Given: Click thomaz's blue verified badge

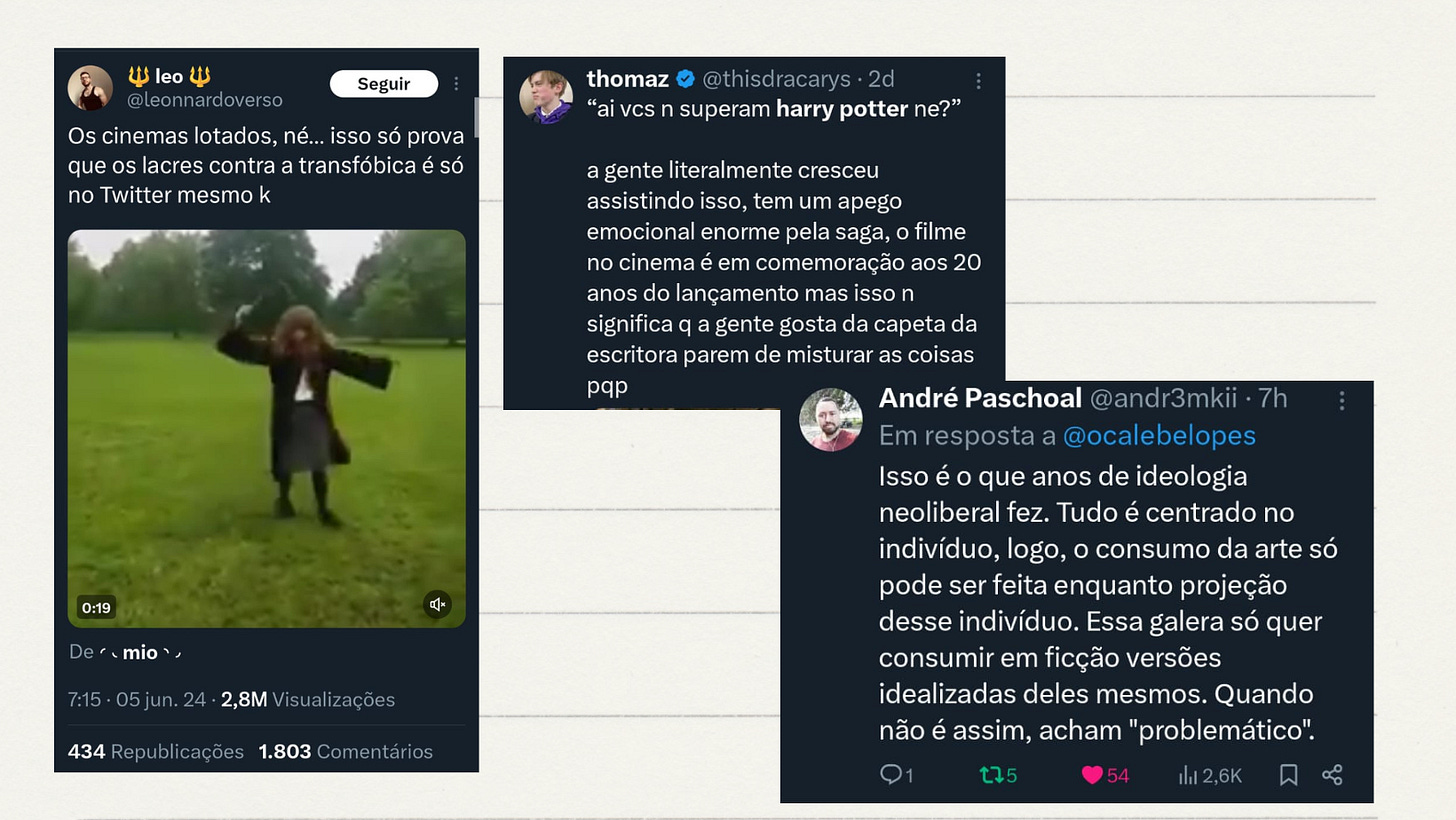Looking at the screenshot, I should 686,79.
